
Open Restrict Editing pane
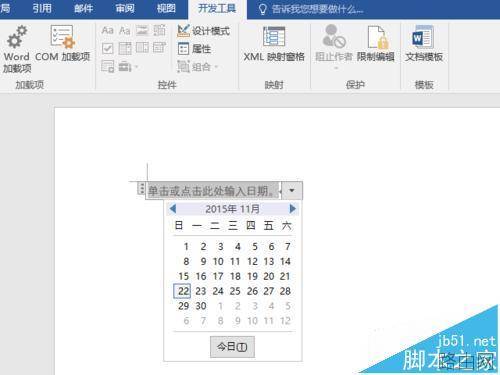pyautogui.click(x=376, y=44)
